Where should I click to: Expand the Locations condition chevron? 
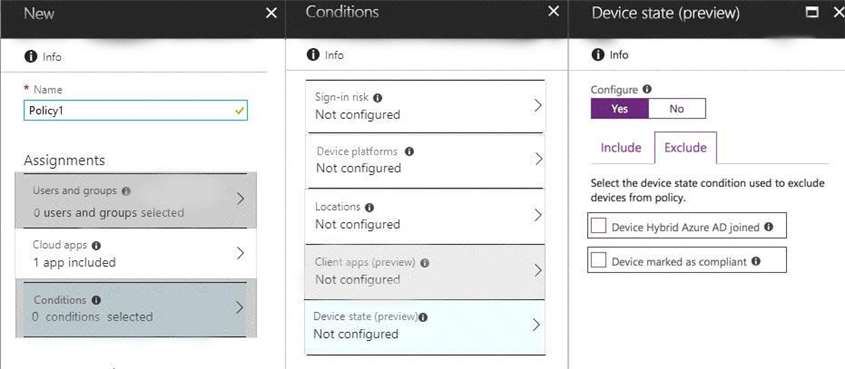click(x=537, y=215)
